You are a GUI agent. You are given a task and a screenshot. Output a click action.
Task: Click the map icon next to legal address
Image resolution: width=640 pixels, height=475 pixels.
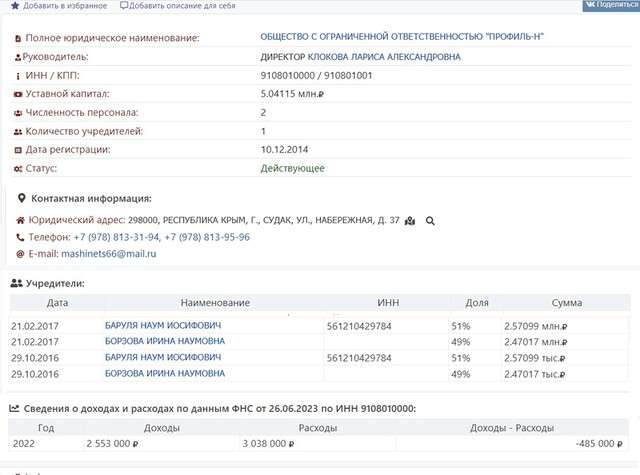pos(410,220)
